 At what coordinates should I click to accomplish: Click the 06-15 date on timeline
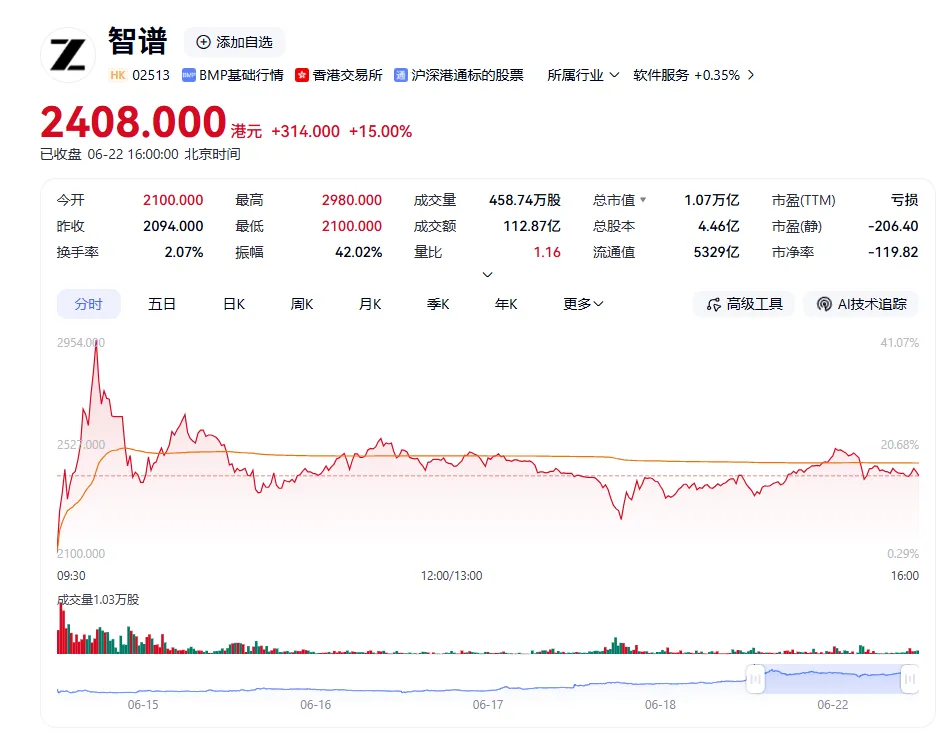click(143, 705)
